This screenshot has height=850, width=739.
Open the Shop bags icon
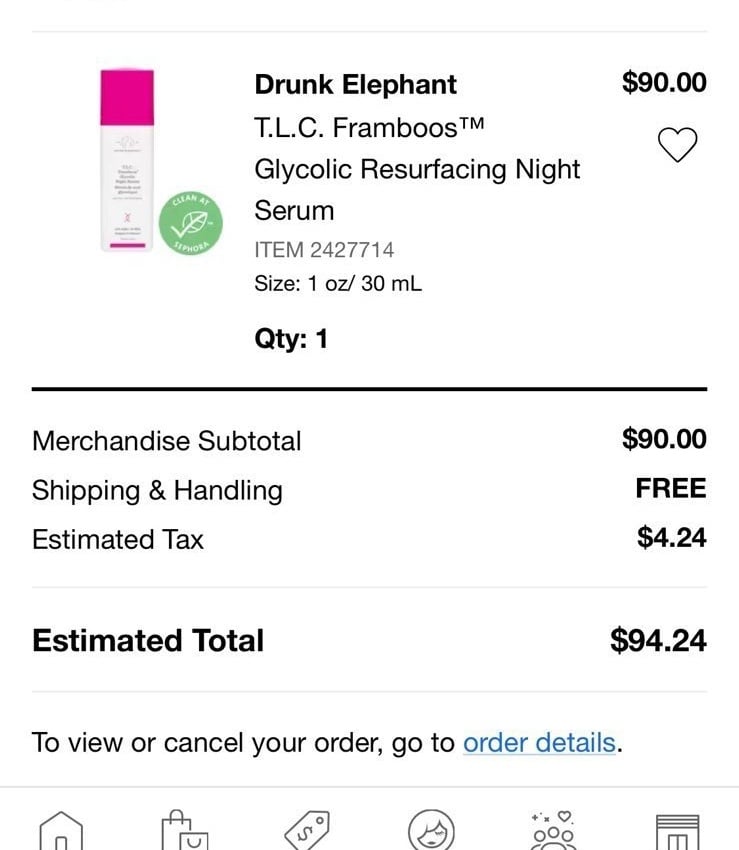point(184,830)
